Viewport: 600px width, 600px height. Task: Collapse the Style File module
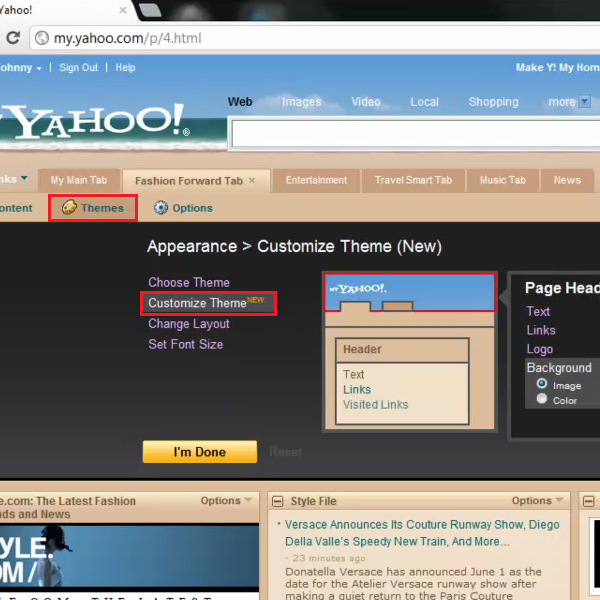(277, 501)
